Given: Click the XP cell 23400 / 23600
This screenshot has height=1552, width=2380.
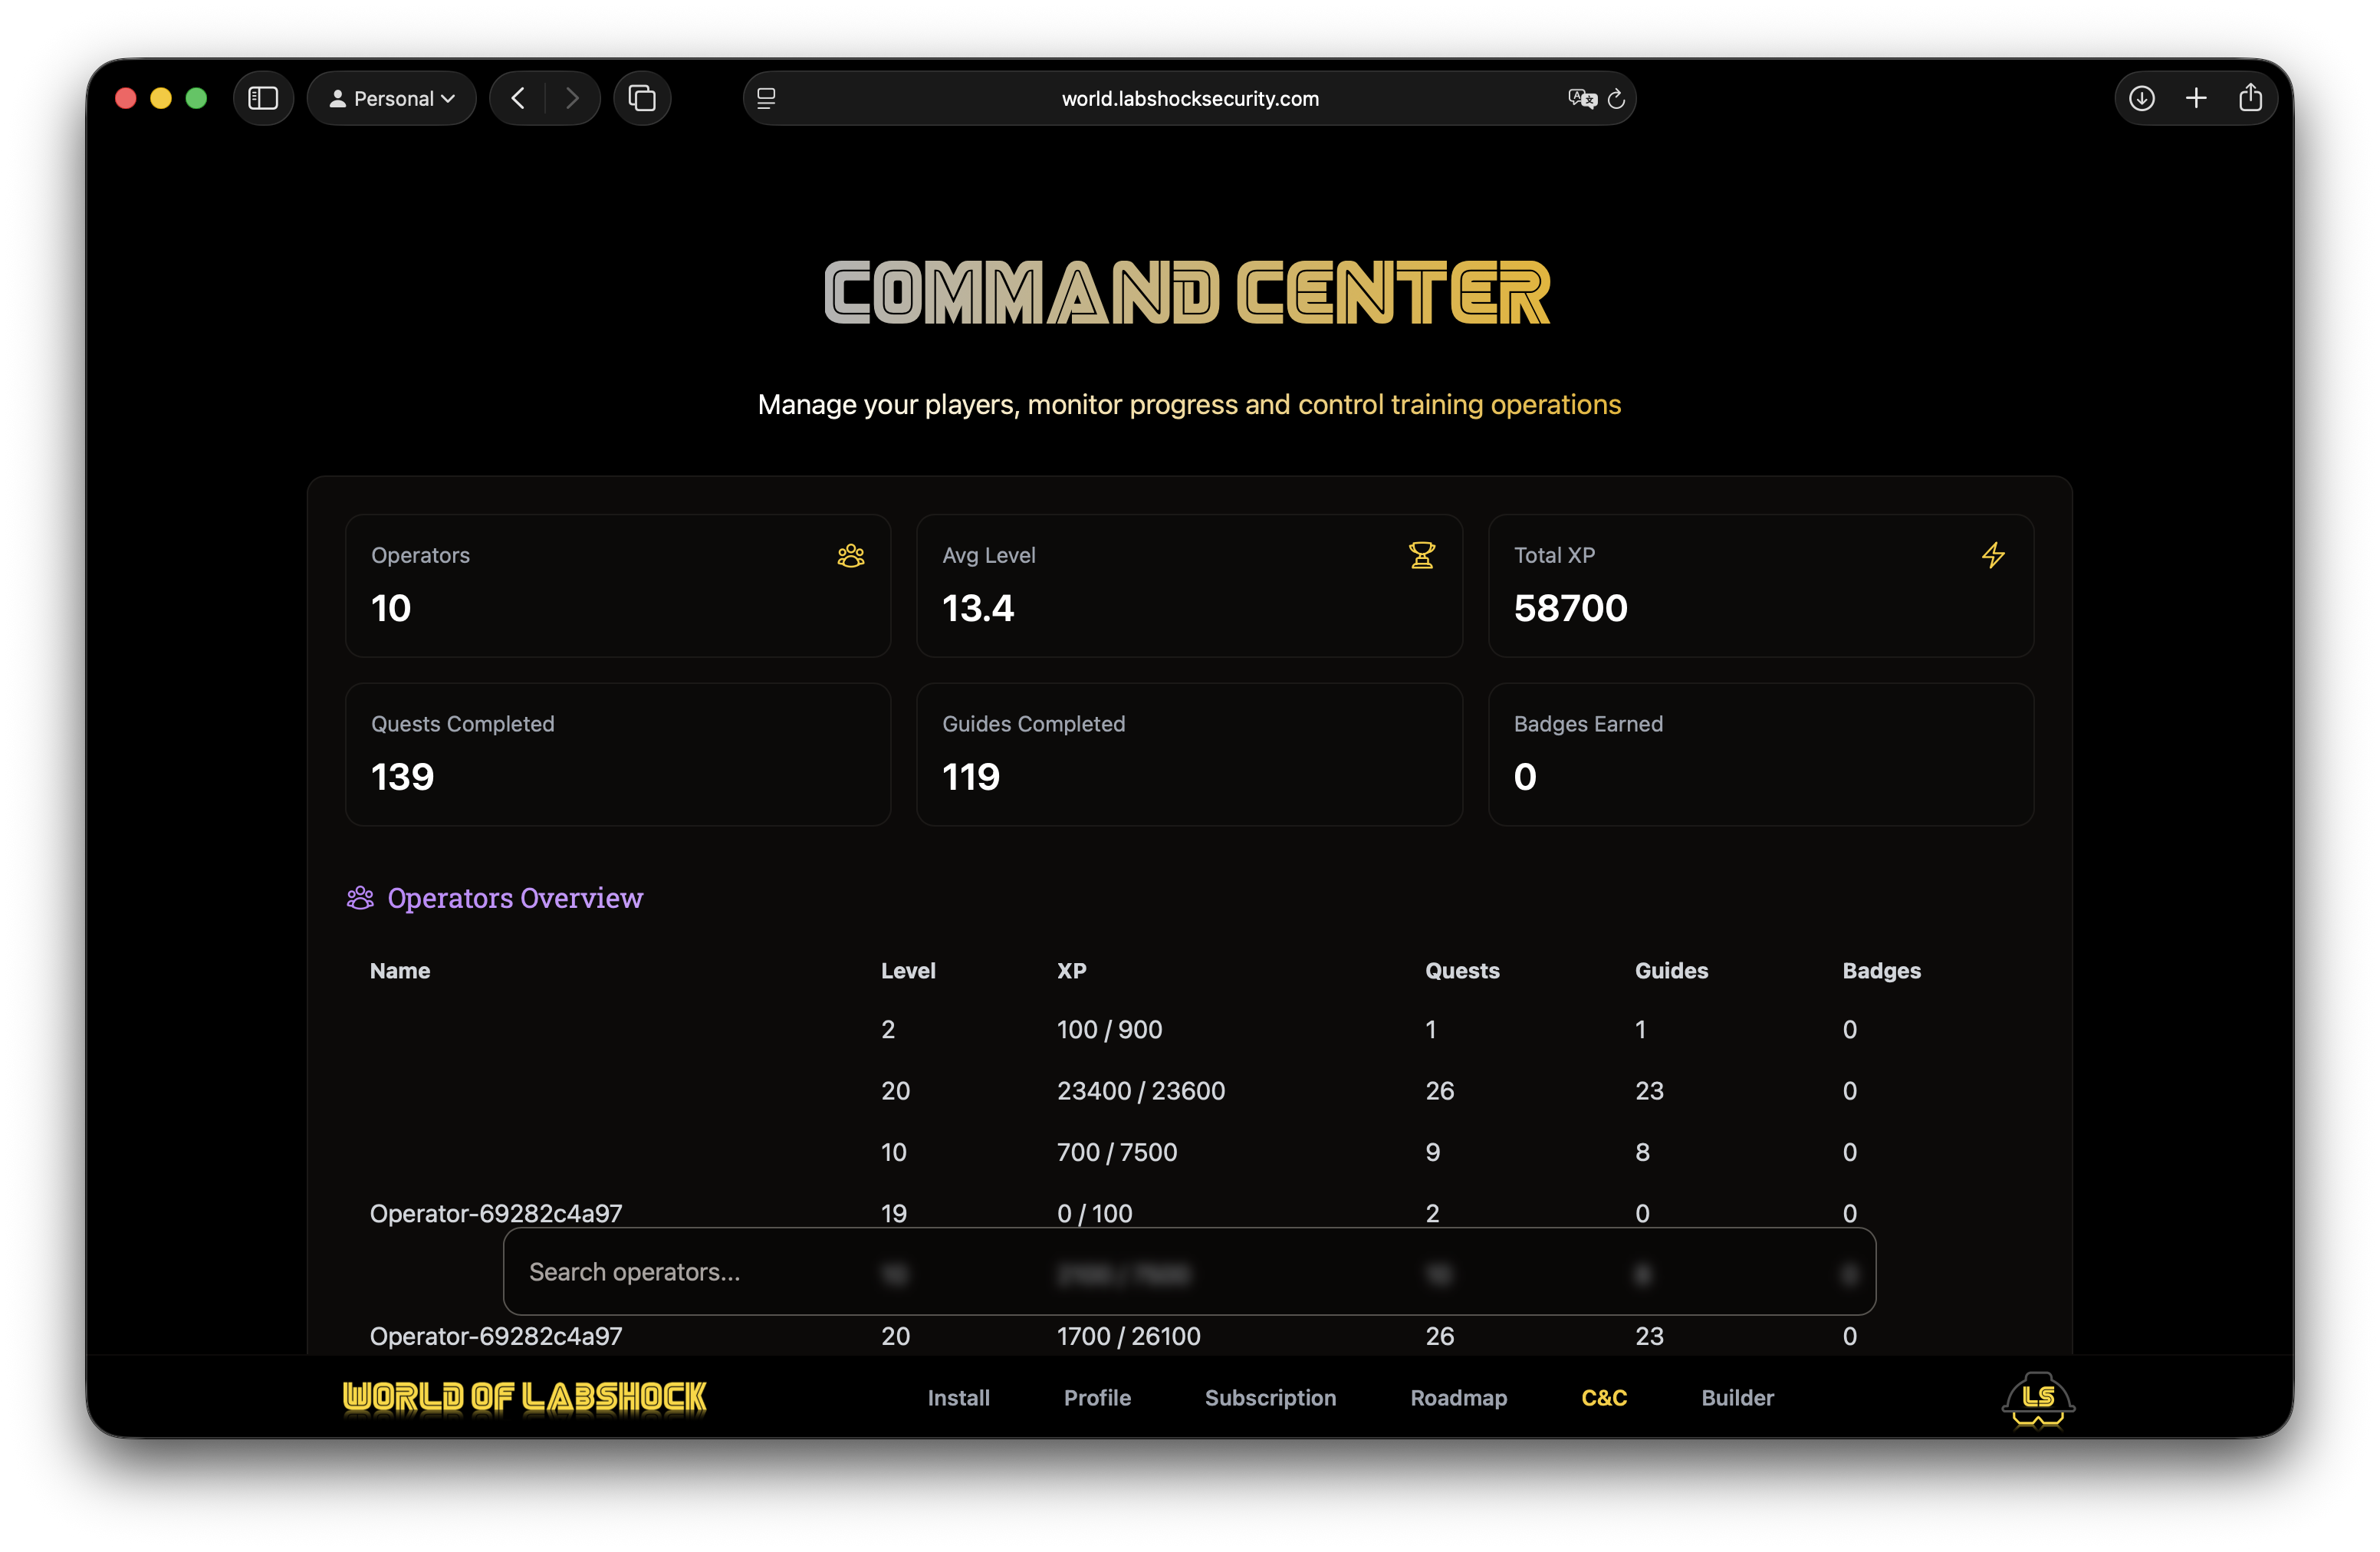Looking at the screenshot, I should click(1141, 1091).
